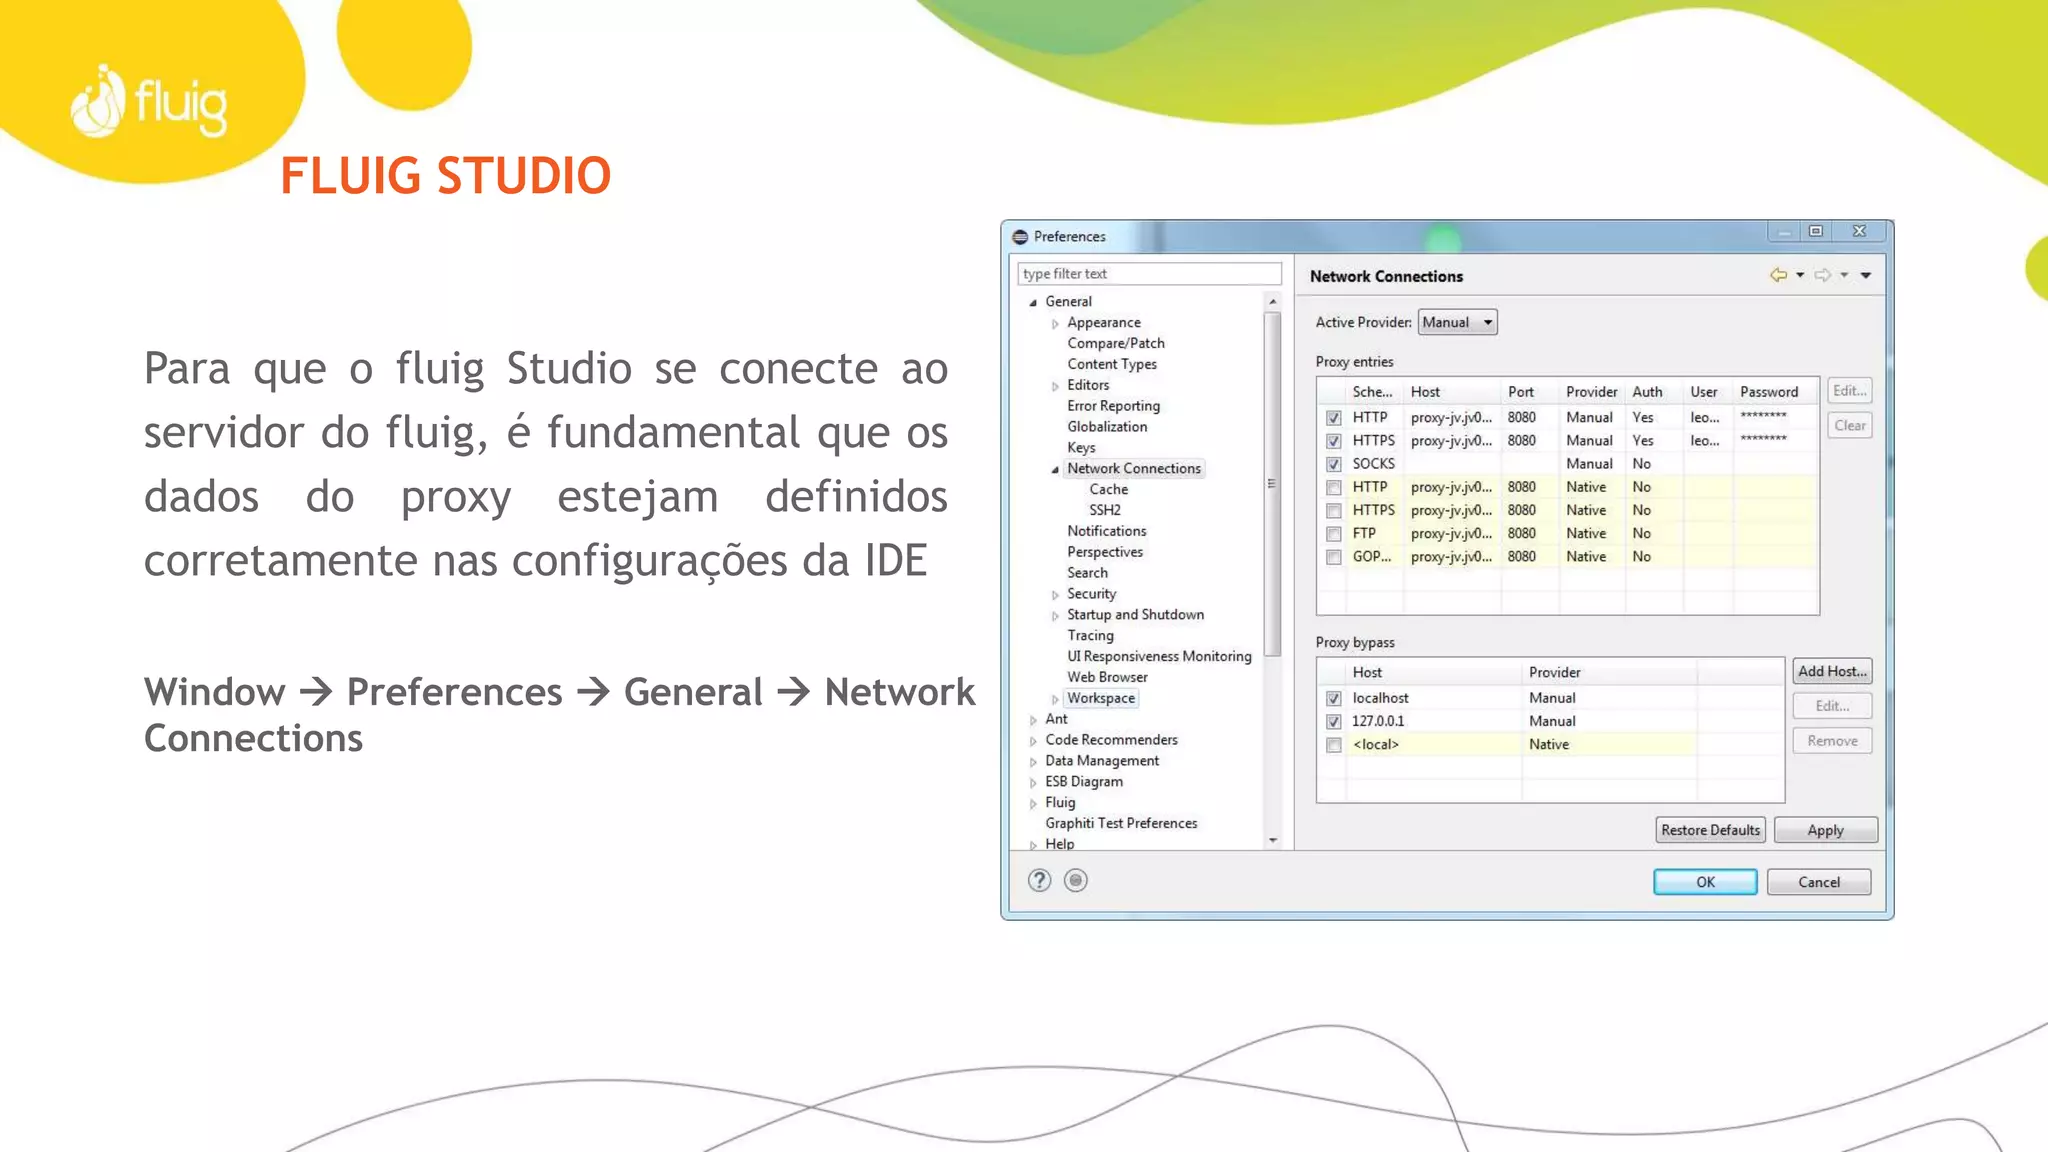2048x1152 pixels.
Task: Expand the Appearance tree node
Action: point(1055,323)
